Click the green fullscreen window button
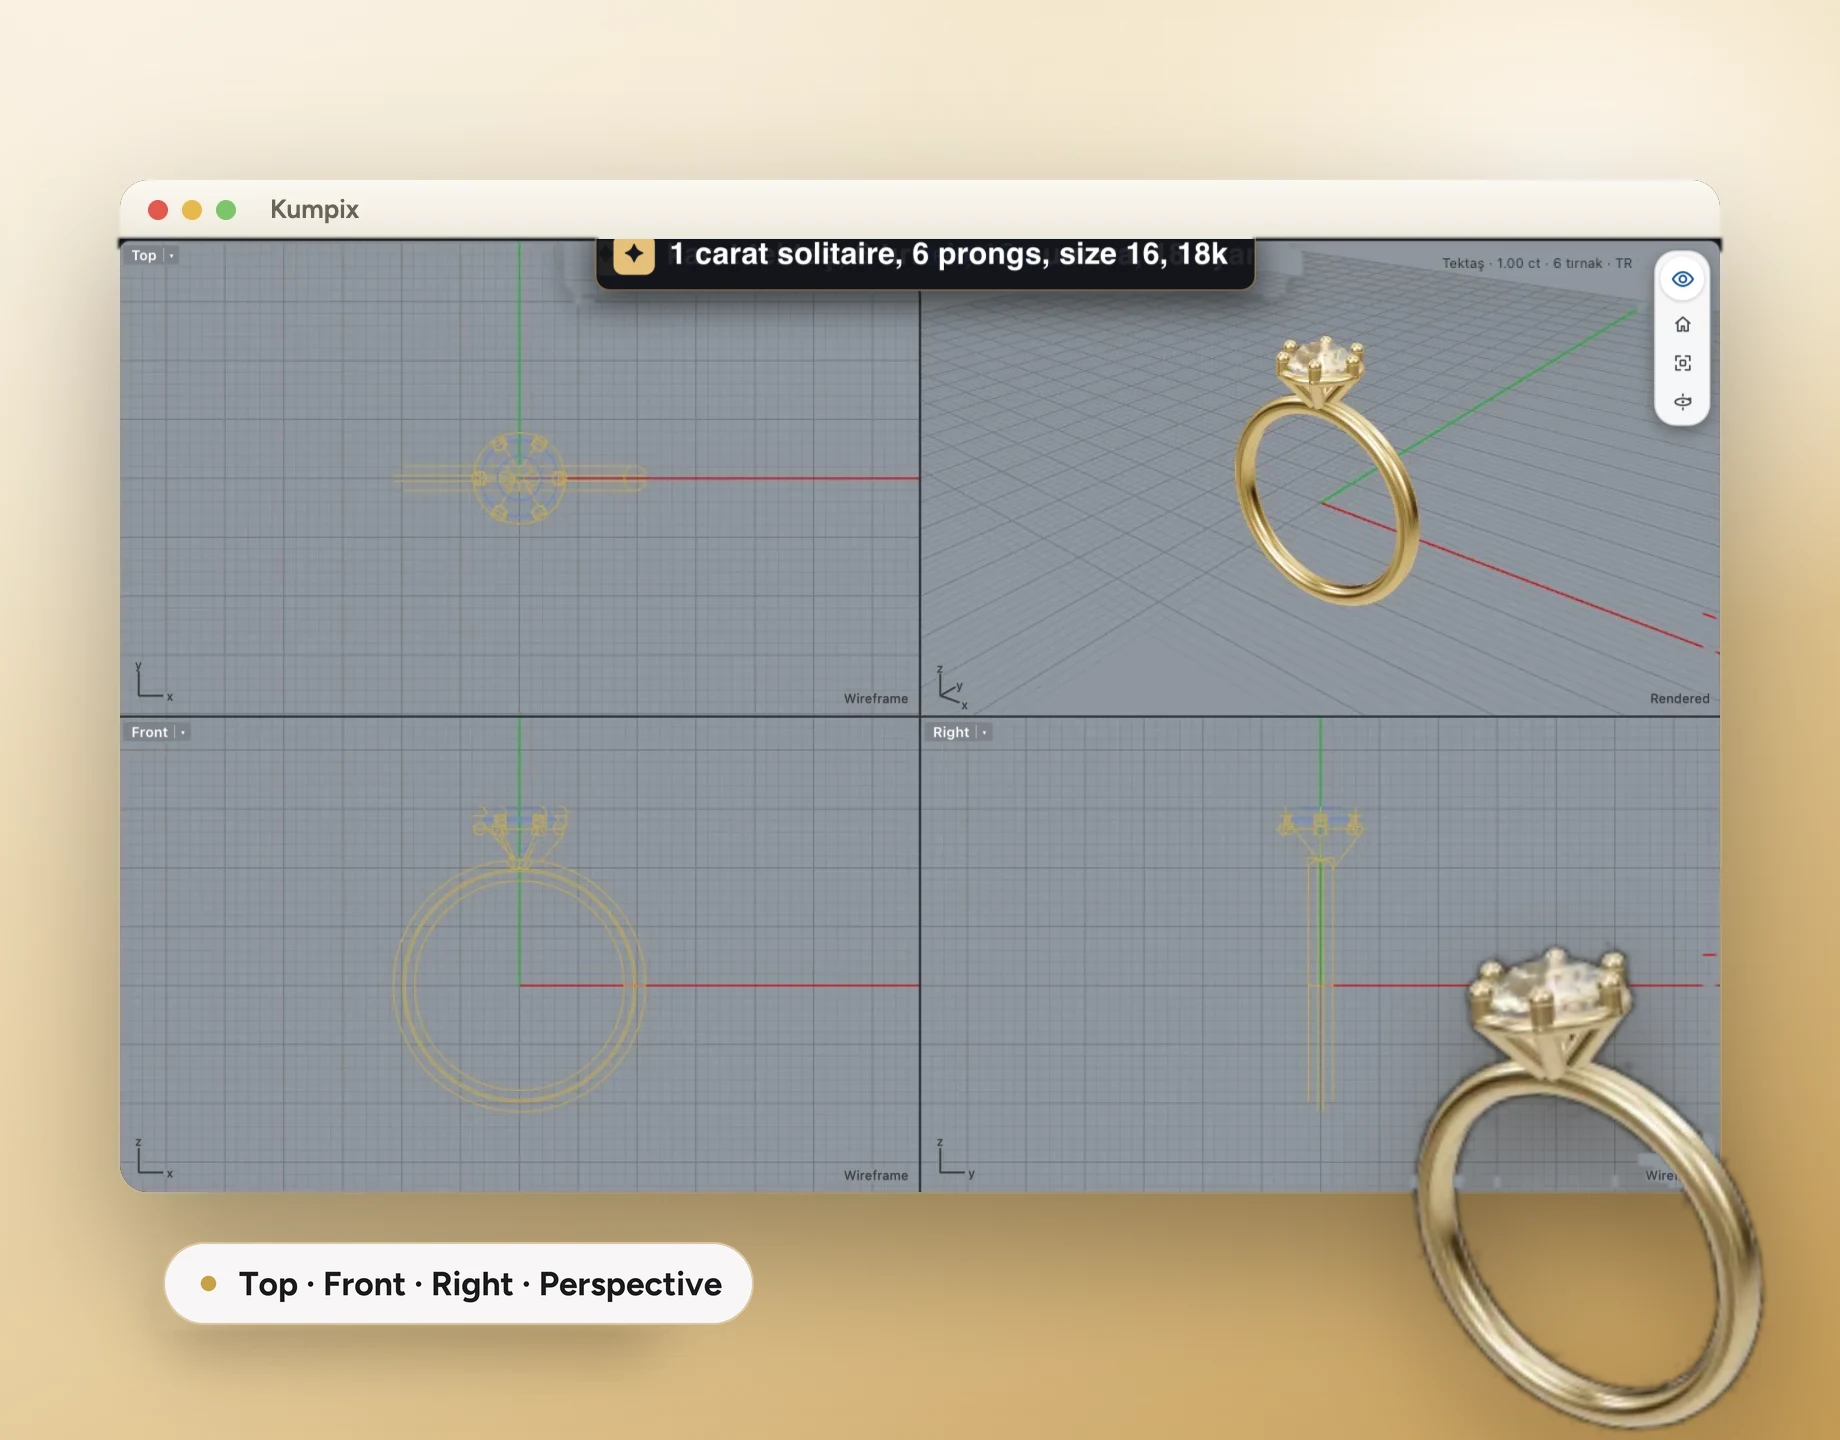This screenshot has height=1440, width=1840. (226, 210)
